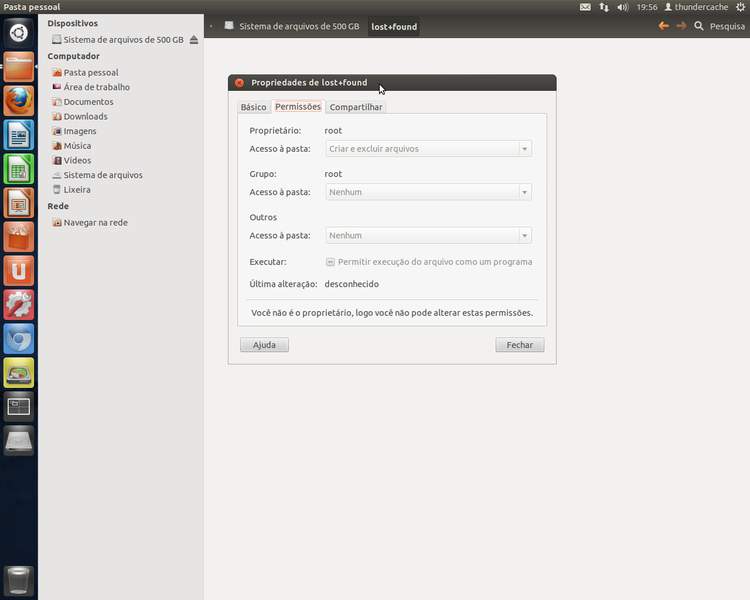Open Lixeira in sidebar
The height and width of the screenshot is (600, 750).
click(x=71, y=189)
